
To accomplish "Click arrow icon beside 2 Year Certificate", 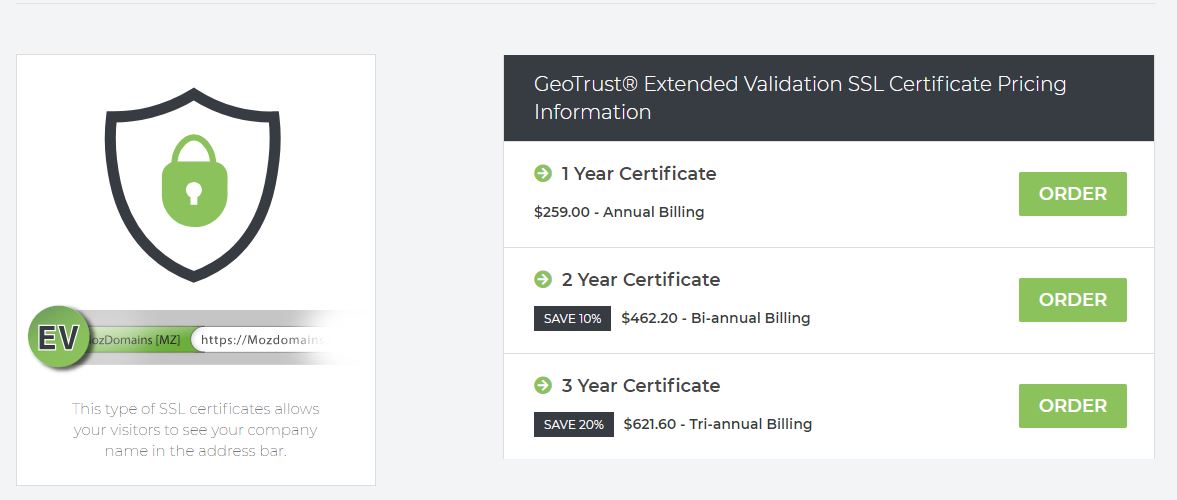I will 543,279.
